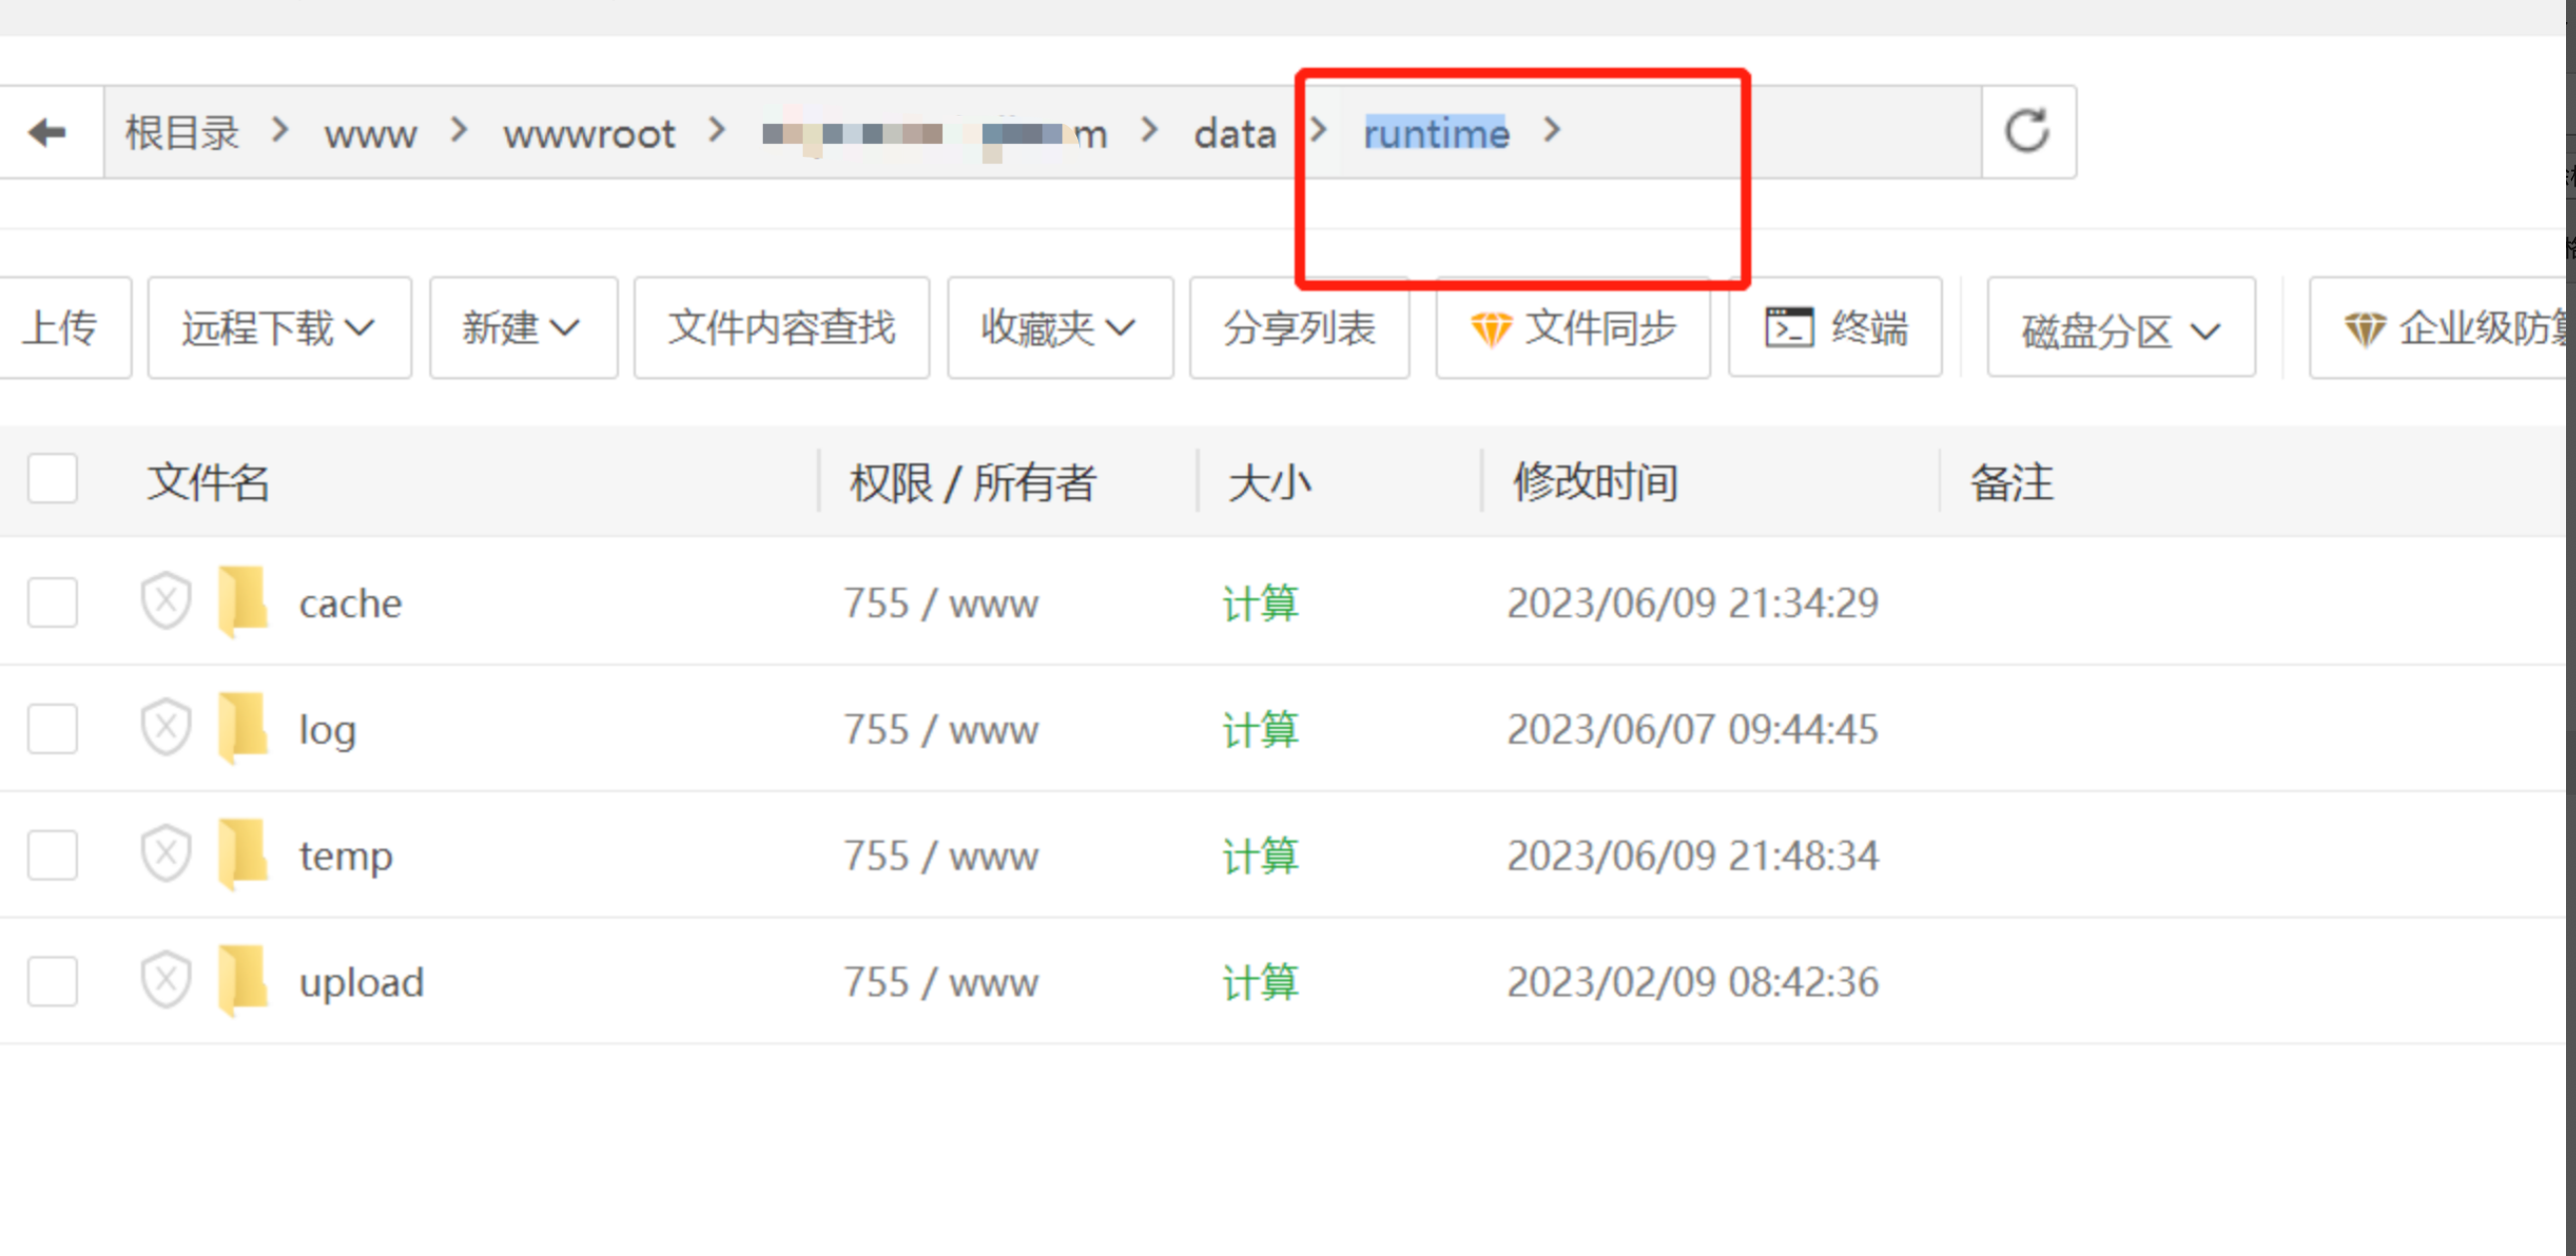This screenshot has height=1256, width=2576.
Task: Open the cache folder icon
Action: click(243, 601)
